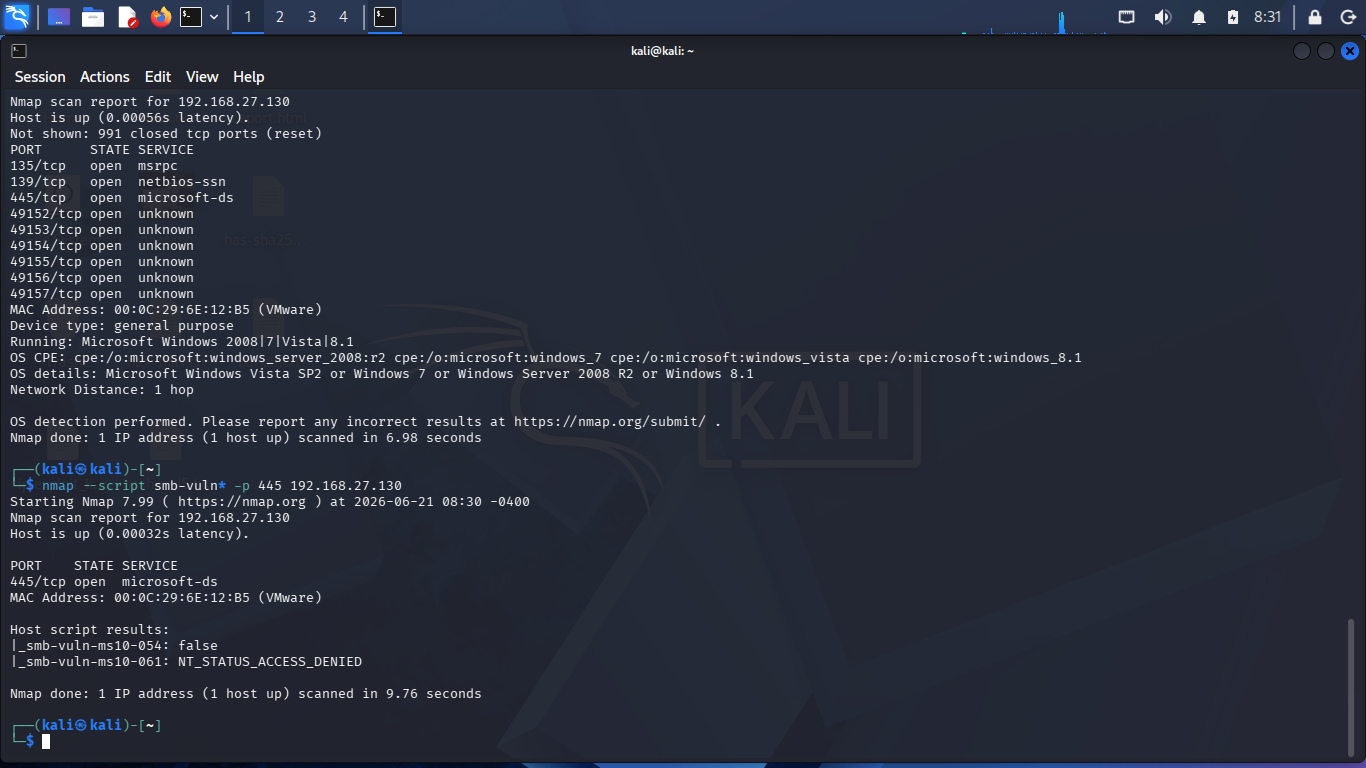
Task: Focus the terminal window taskbar button
Action: [385, 17]
